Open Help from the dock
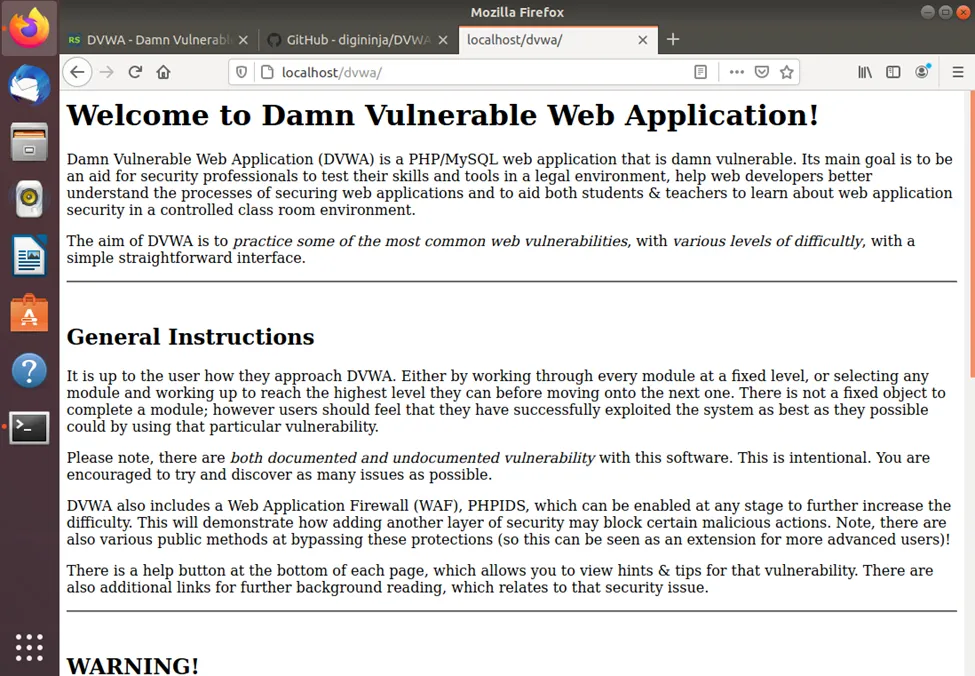 pyautogui.click(x=29, y=371)
